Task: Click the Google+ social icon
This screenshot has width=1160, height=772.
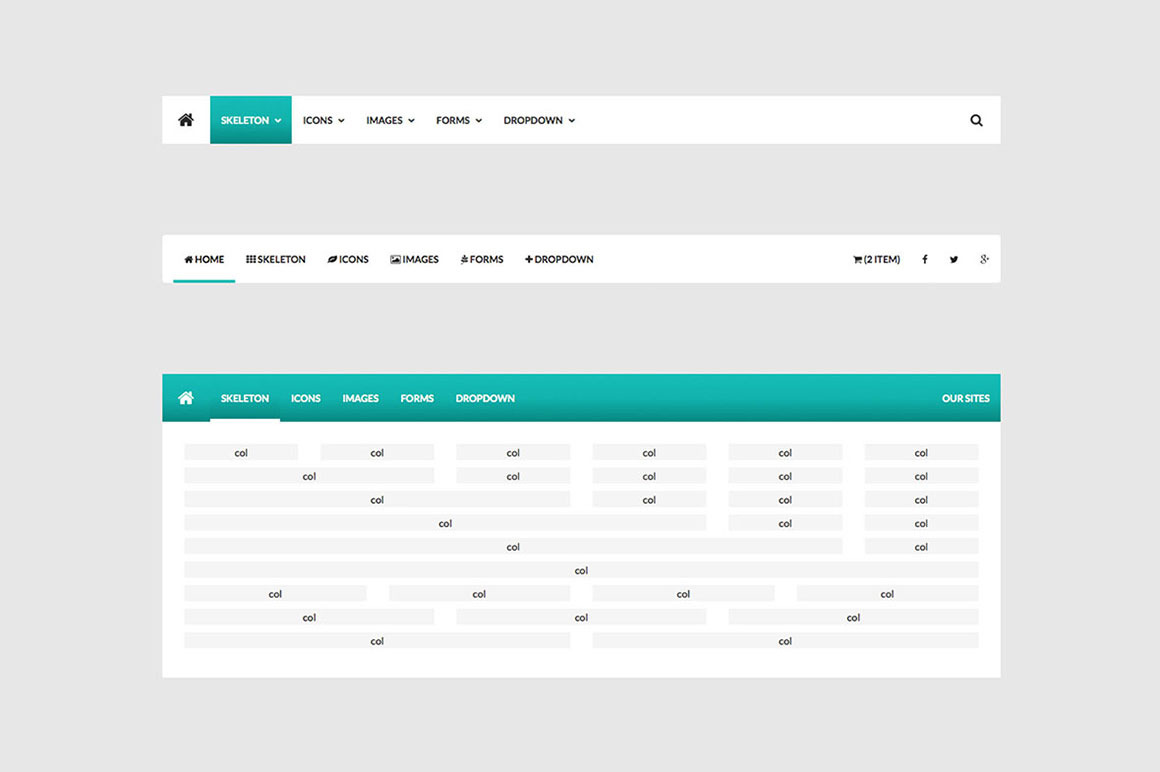Action: click(x=984, y=259)
